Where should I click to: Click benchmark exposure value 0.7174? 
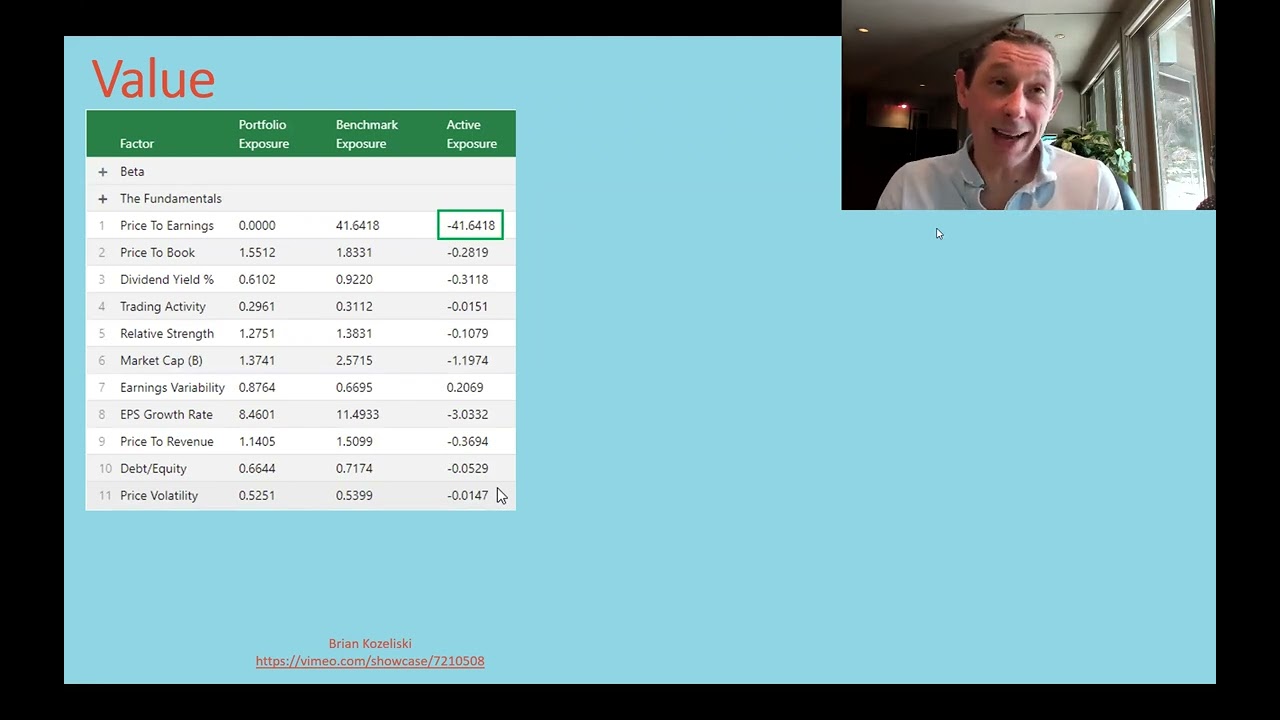tap(354, 469)
